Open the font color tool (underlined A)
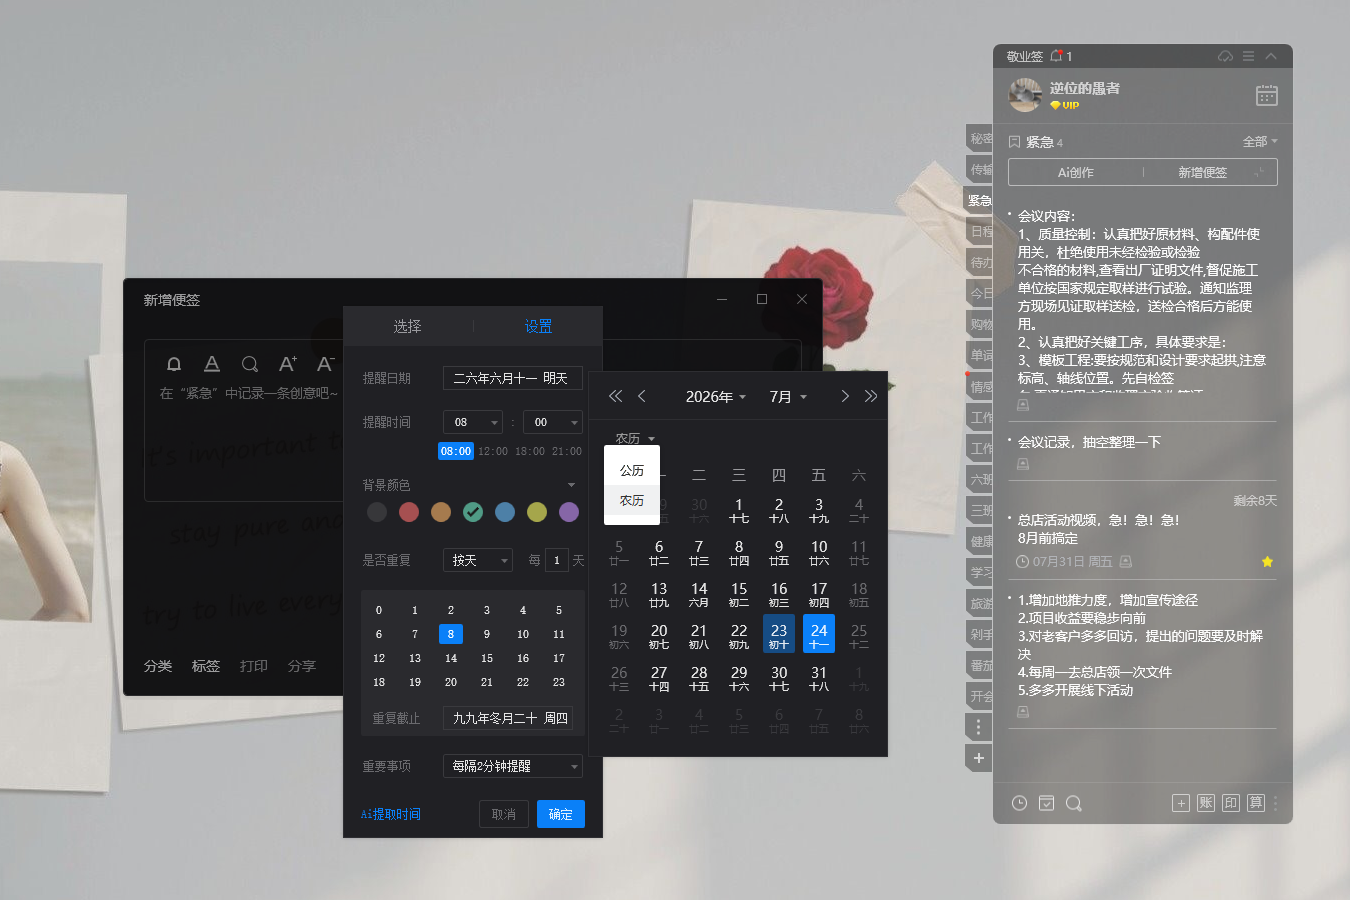 click(x=212, y=364)
